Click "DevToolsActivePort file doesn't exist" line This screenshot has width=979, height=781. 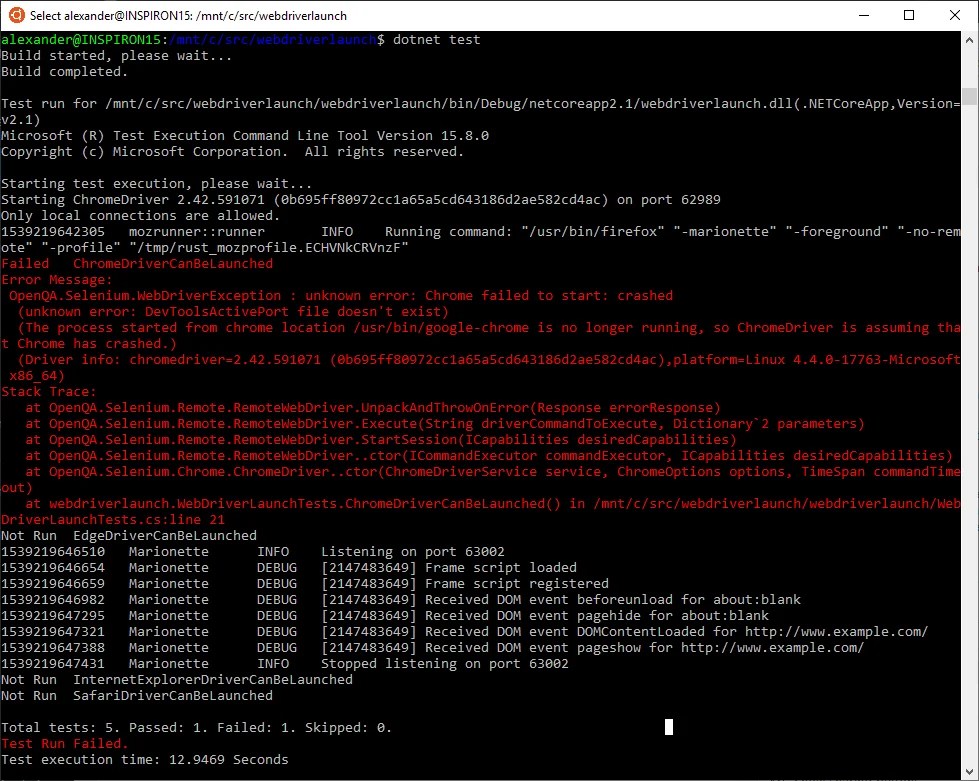[233, 312]
